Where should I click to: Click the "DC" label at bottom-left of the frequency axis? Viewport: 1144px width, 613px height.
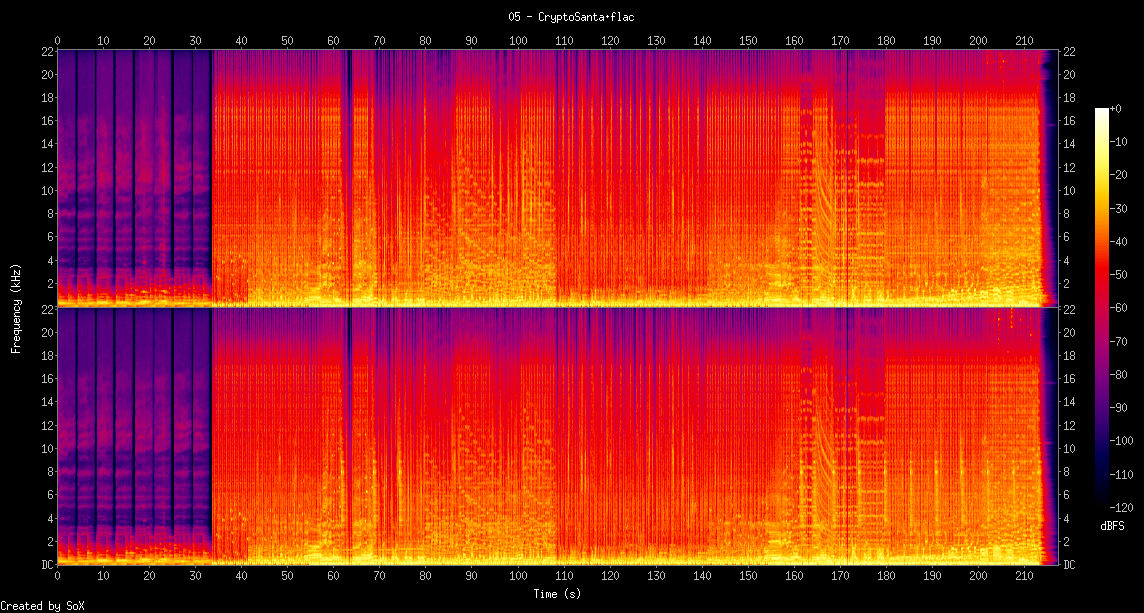pyautogui.click(x=45, y=565)
